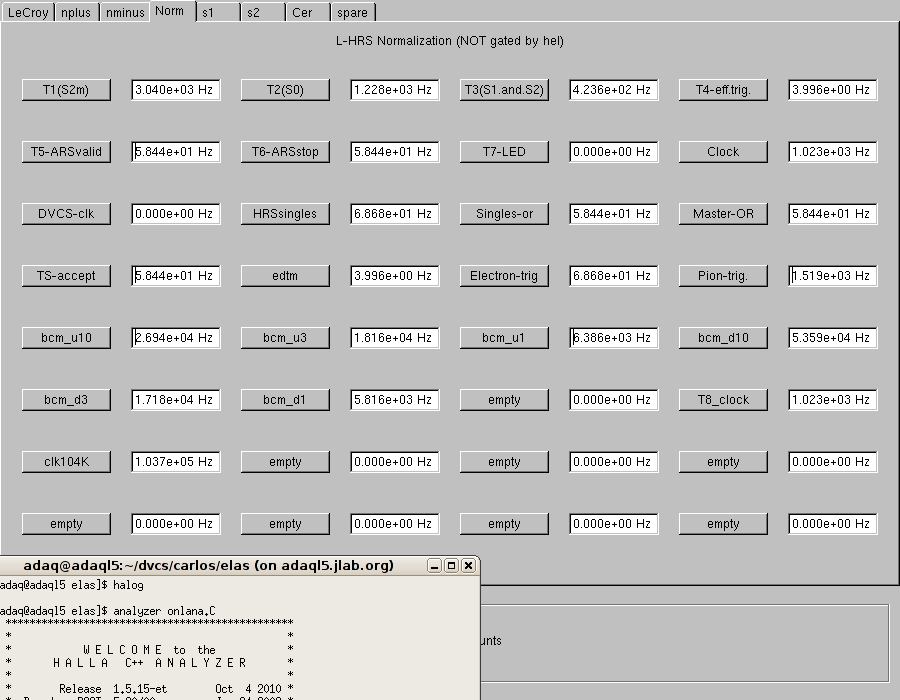900x700 pixels.
Task: Open the nplus tab
Action: pyautogui.click(x=76, y=12)
